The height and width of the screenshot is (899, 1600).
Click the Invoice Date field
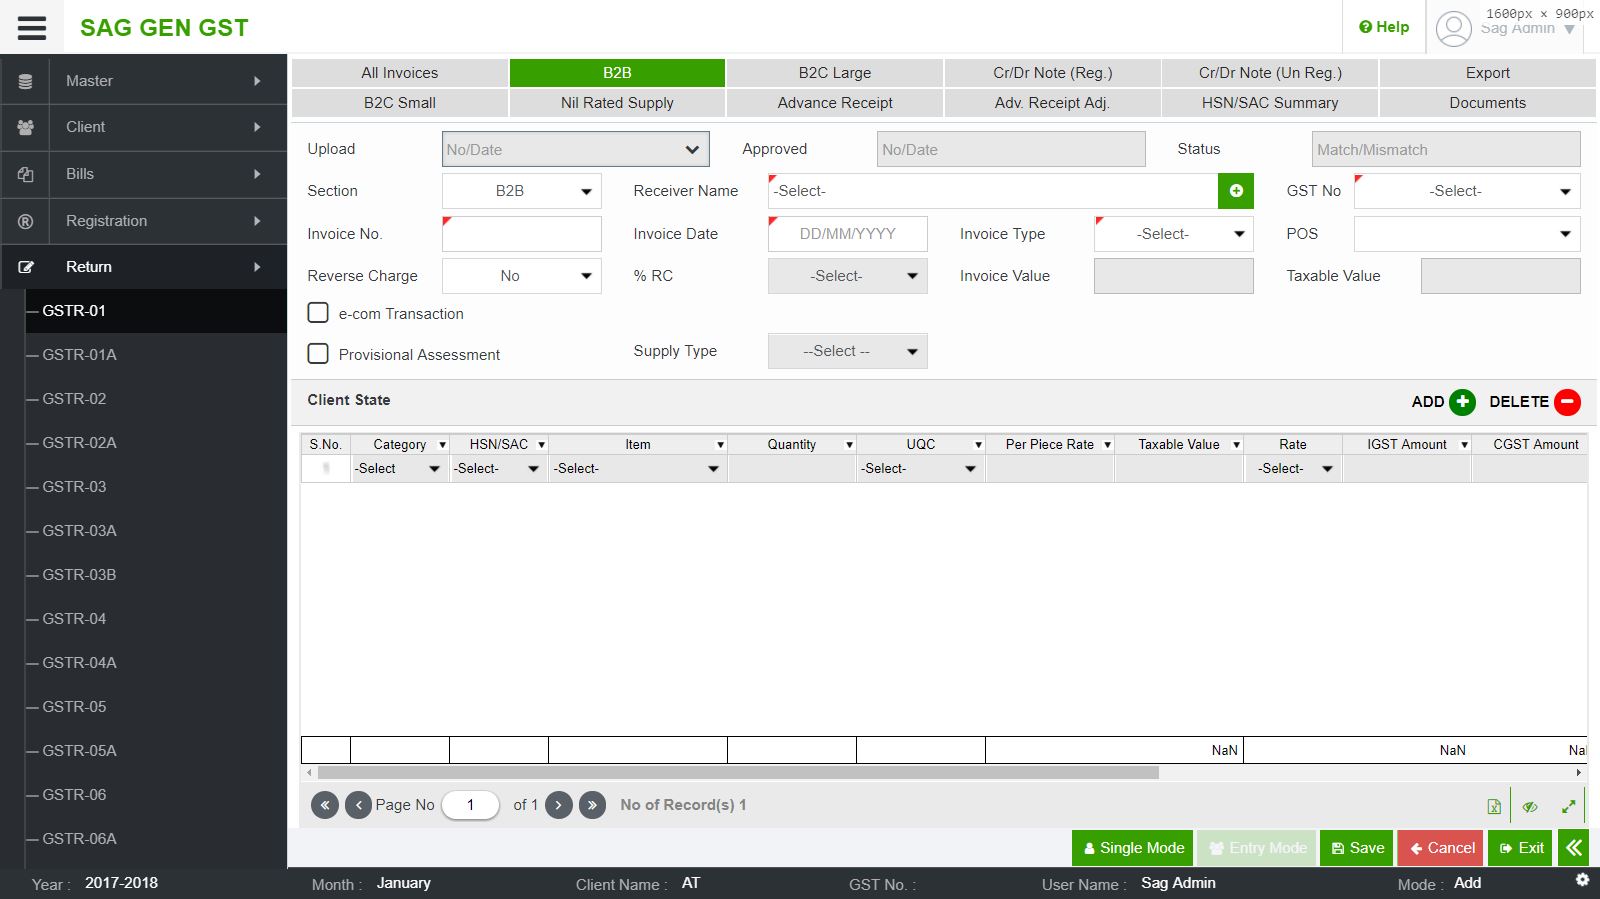click(x=848, y=234)
